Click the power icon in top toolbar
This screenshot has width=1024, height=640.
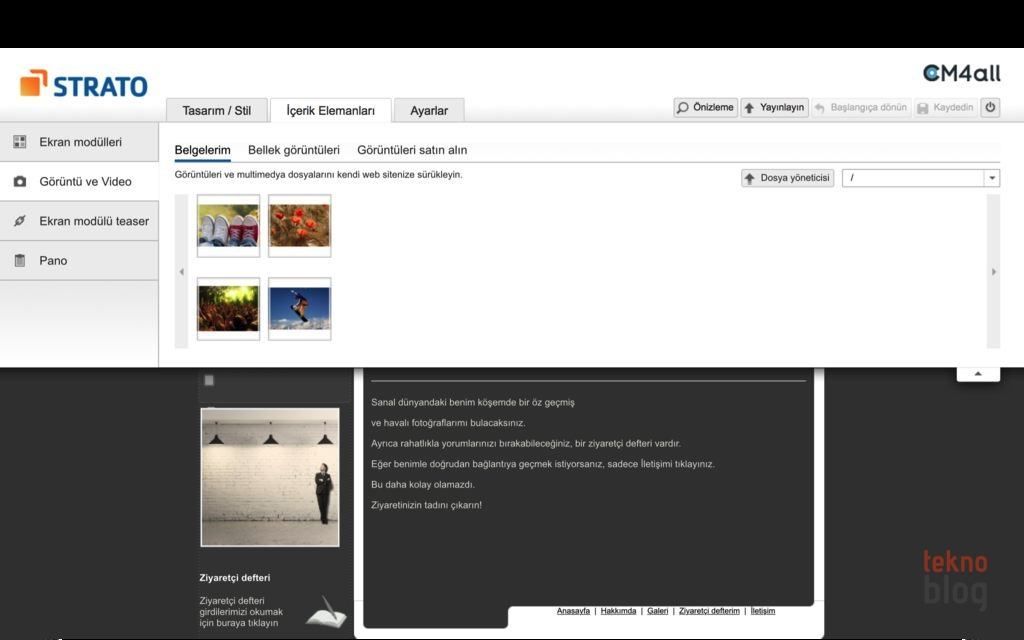(990, 108)
